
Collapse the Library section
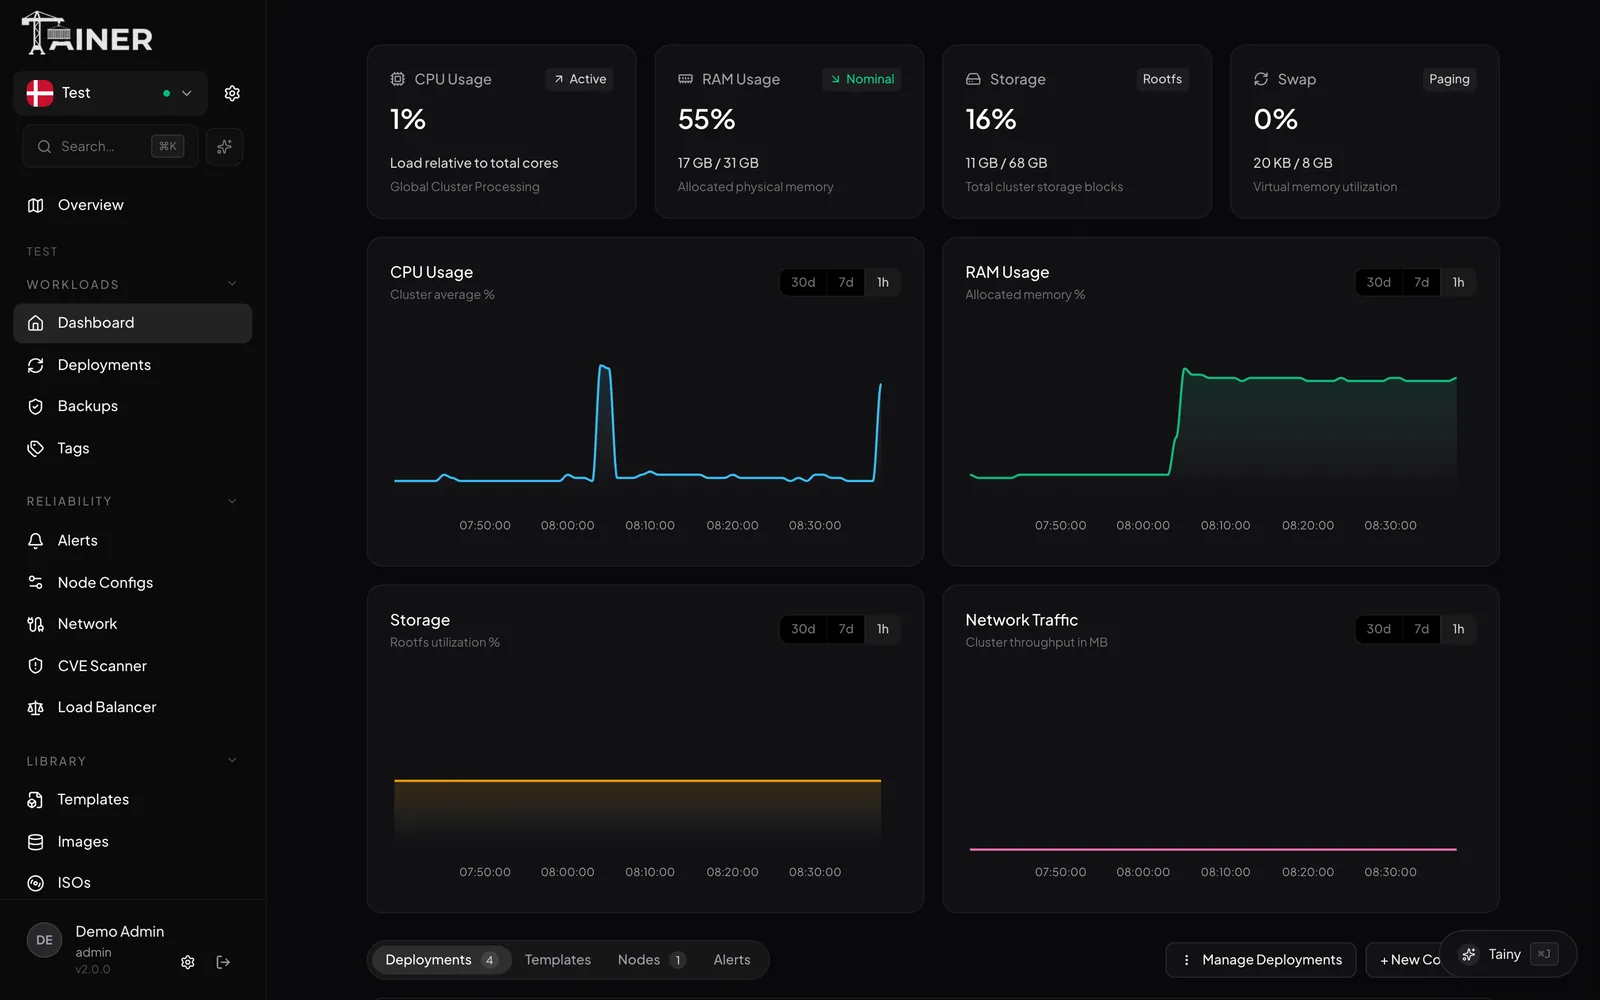click(x=232, y=761)
